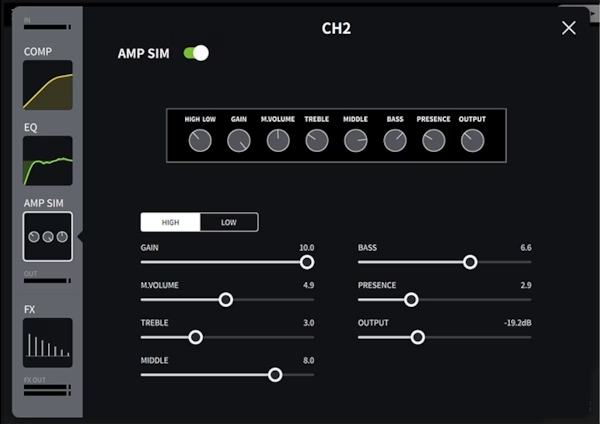Image resolution: width=600 pixels, height=424 pixels.
Task: Click the M.VOLUME knob on amp
Action: 278,141
